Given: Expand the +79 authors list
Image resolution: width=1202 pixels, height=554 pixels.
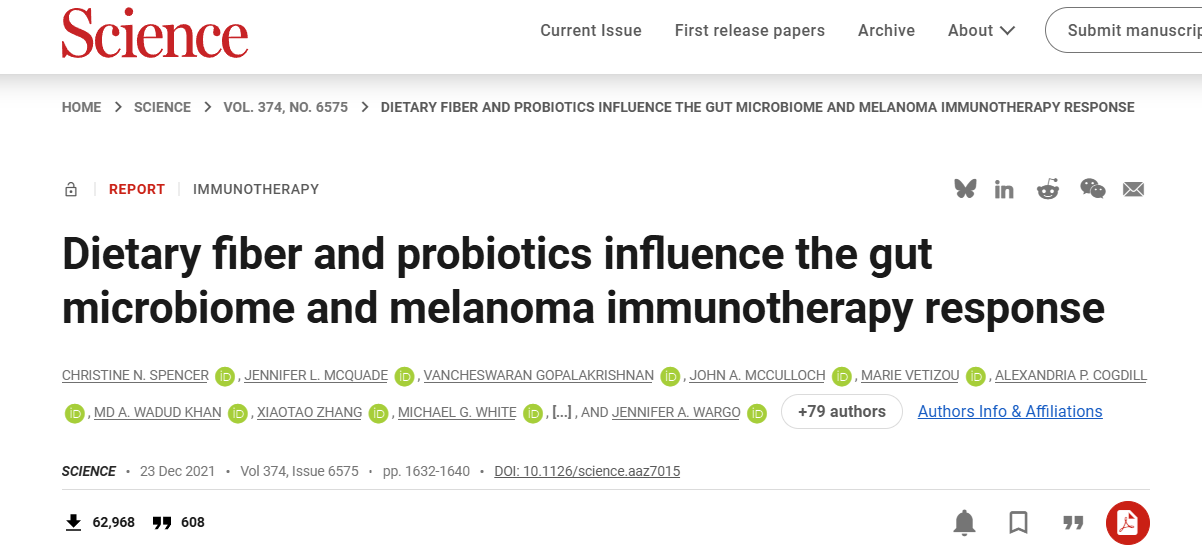Looking at the screenshot, I should click(841, 412).
